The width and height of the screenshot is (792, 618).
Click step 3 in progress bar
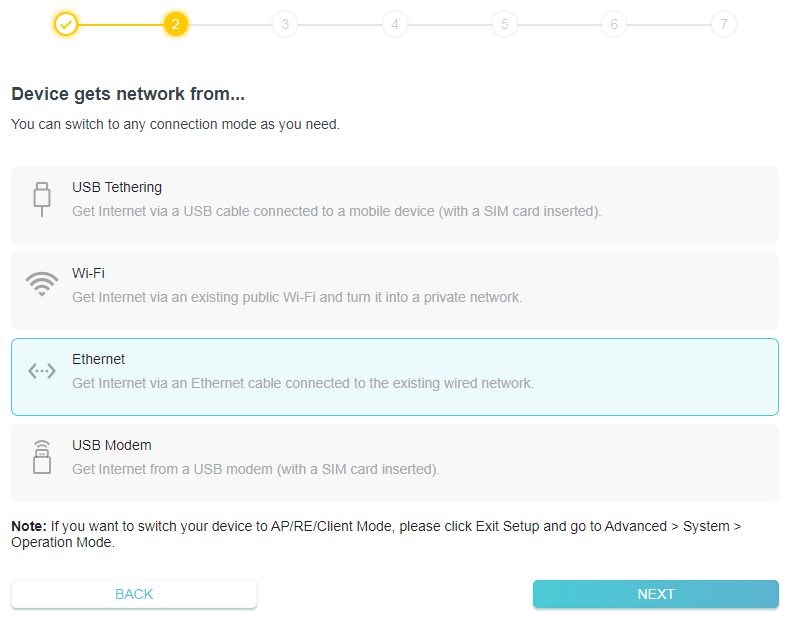point(285,24)
